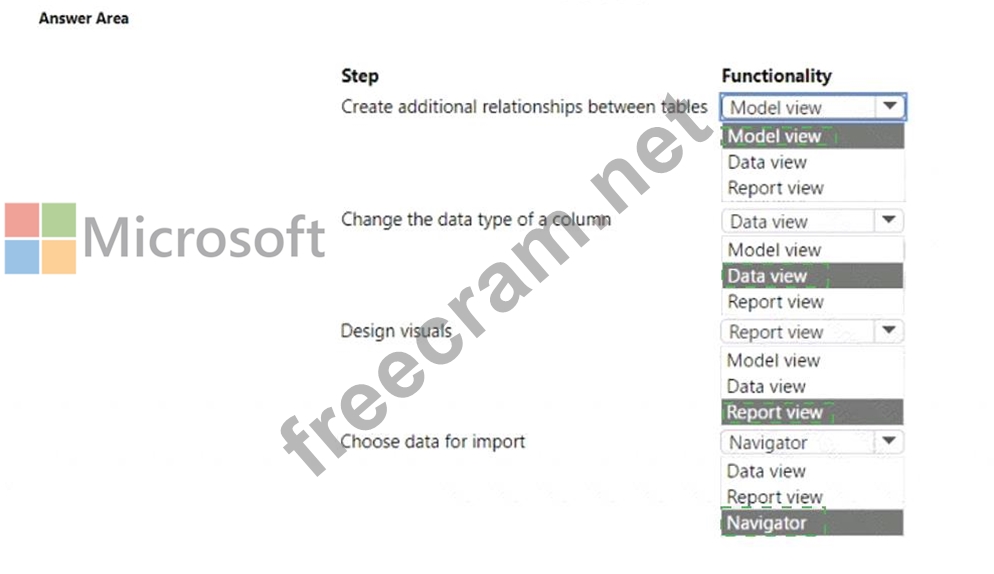The image size is (994, 574).
Task: Pick Report view option under relationships dropdown
Action: pos(775,188)
